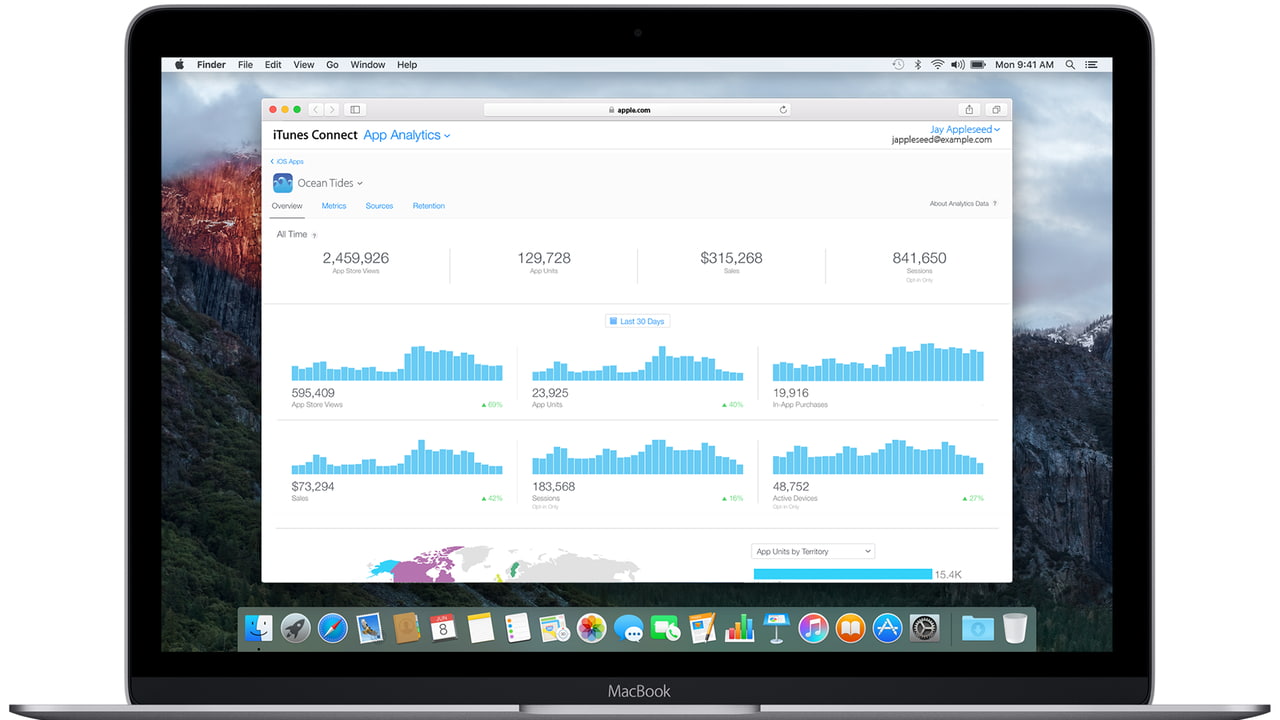Viewport: 1280px width, 720px height.
Task: Launch FaceTime from the Dock
Action: pos(665,628)
